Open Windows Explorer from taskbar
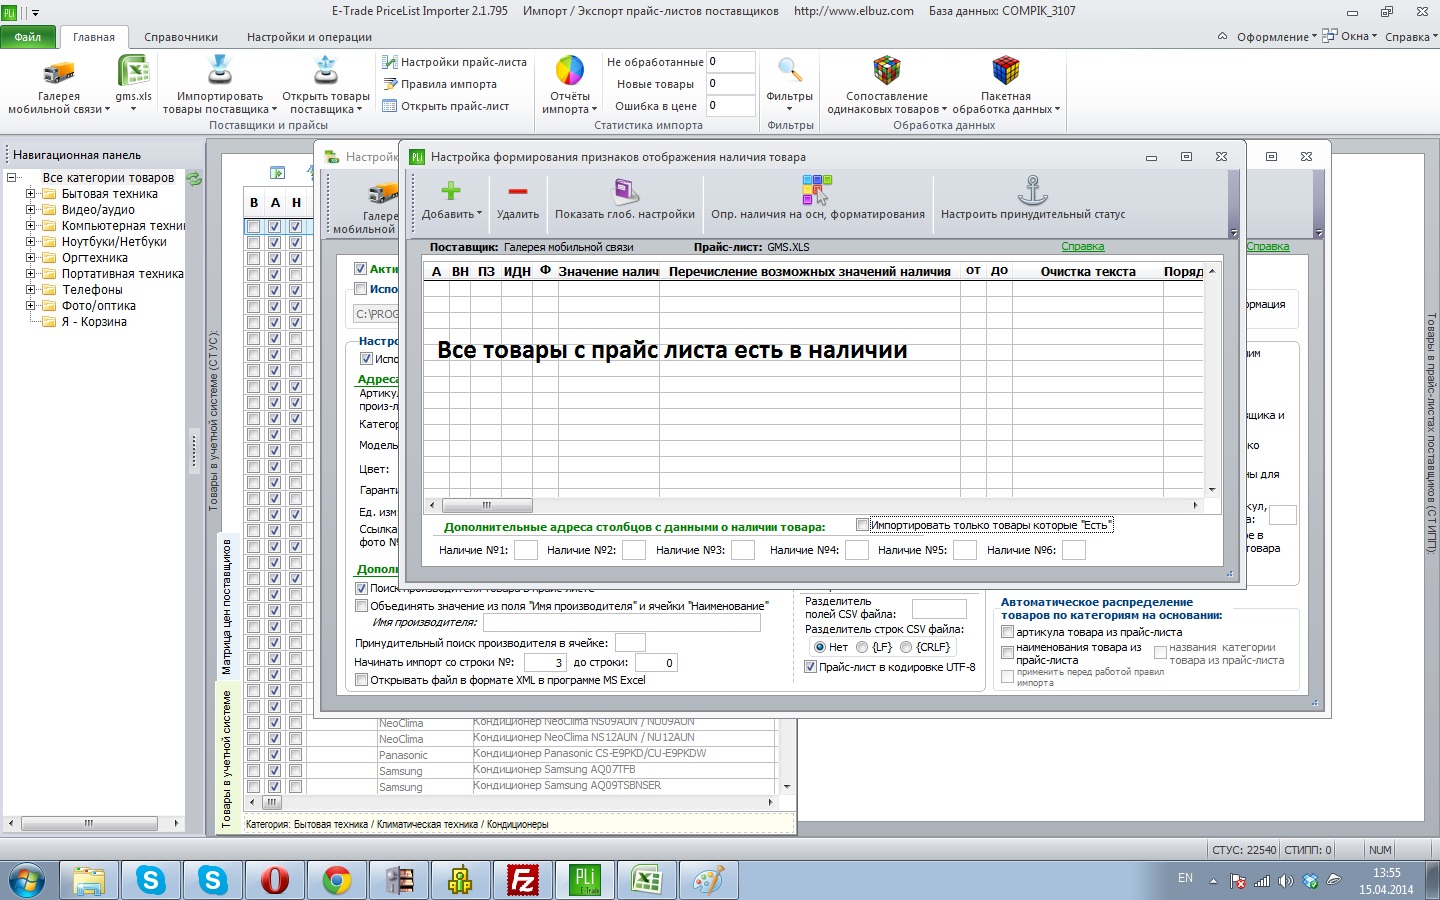 pos(89,881)
